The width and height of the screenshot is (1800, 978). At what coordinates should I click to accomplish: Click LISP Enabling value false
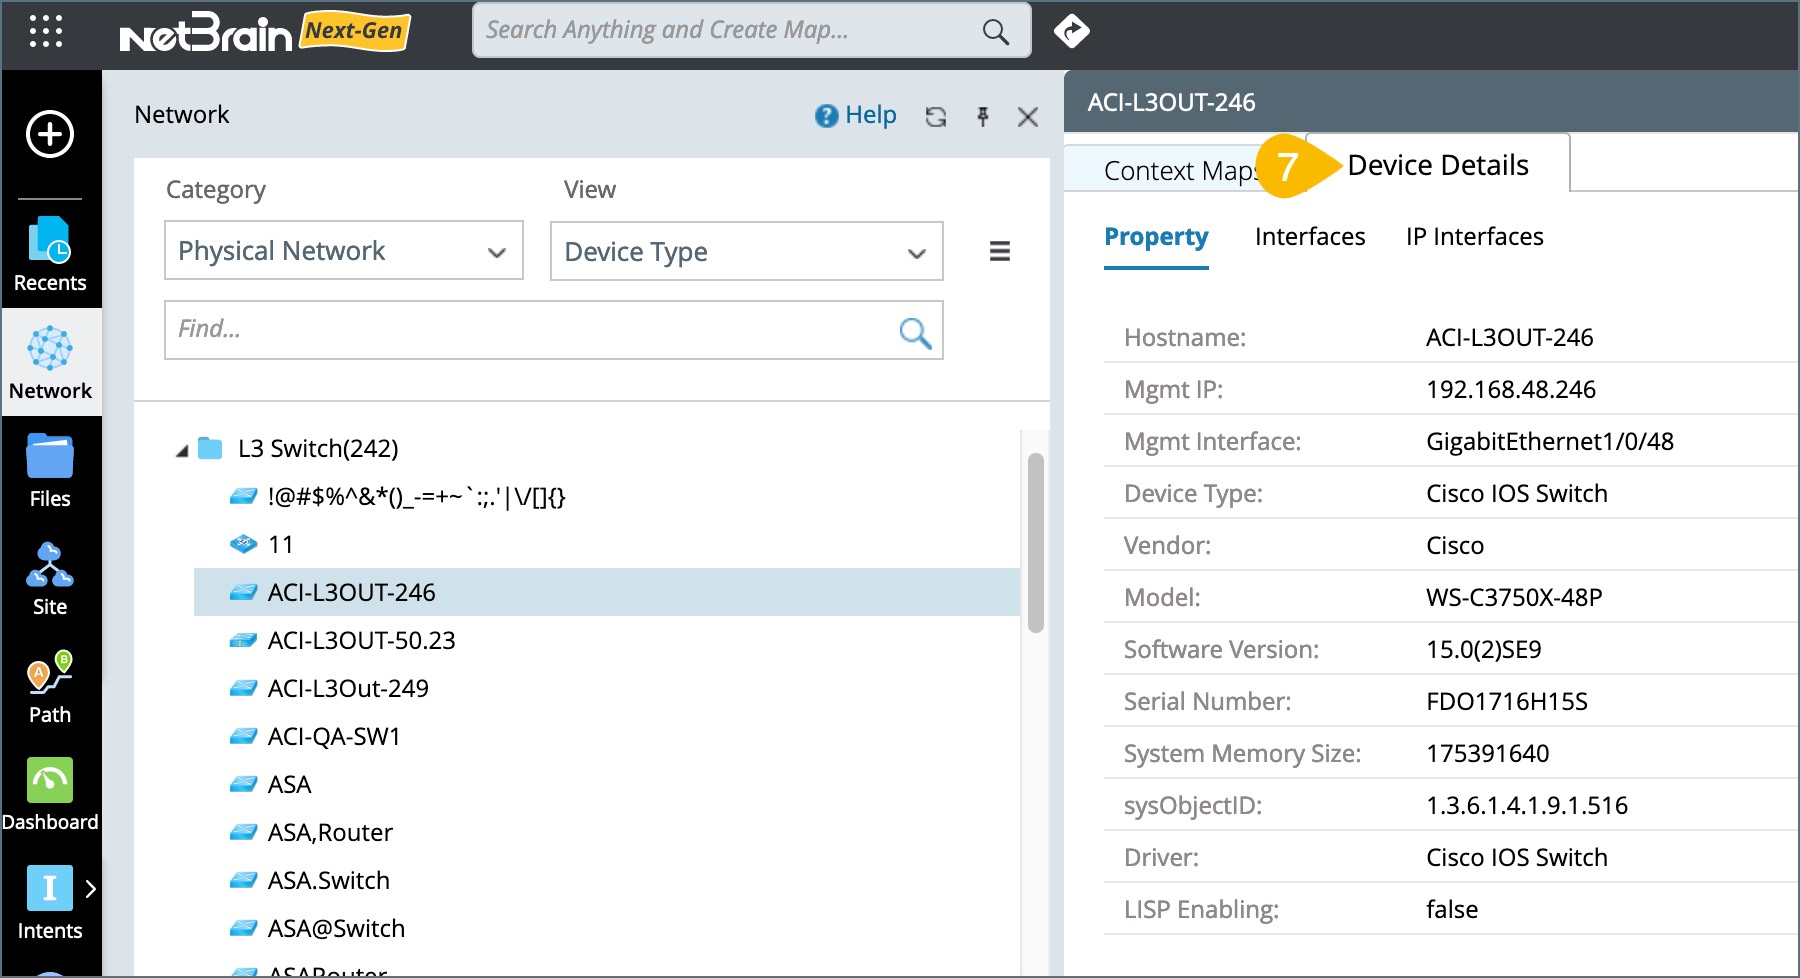(1451, 910)
